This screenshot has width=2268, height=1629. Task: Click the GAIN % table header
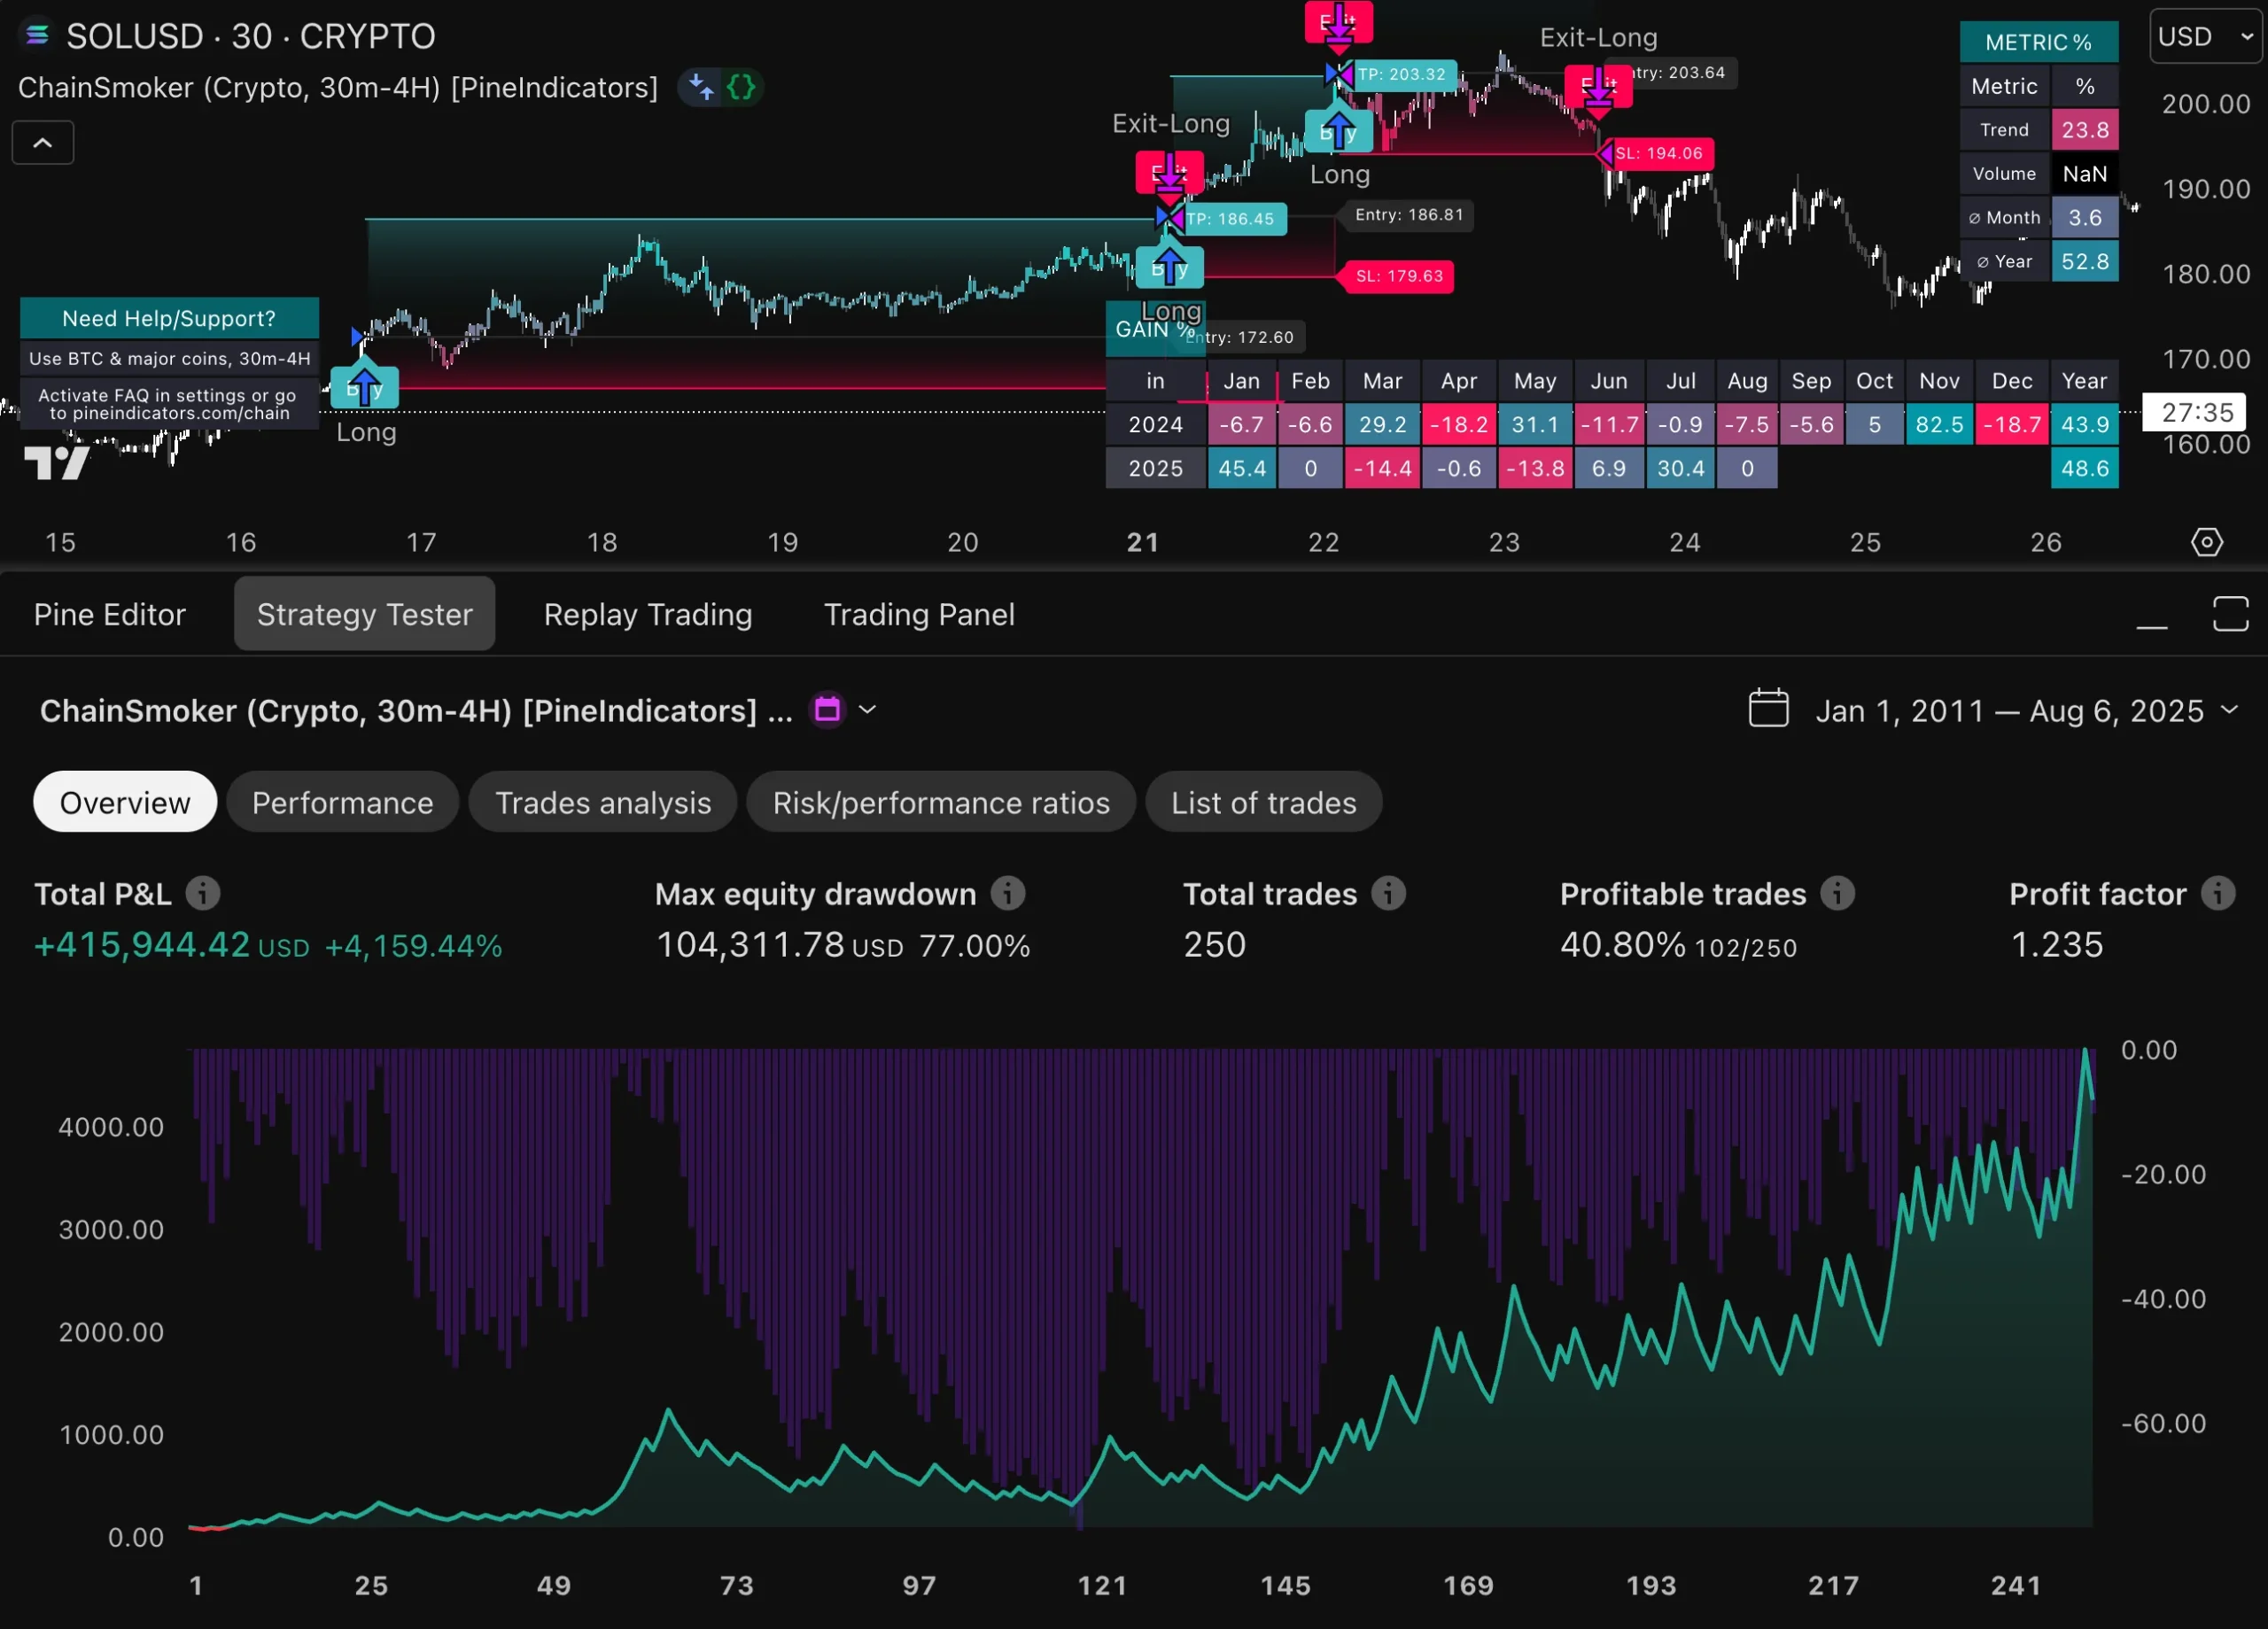1155,329
